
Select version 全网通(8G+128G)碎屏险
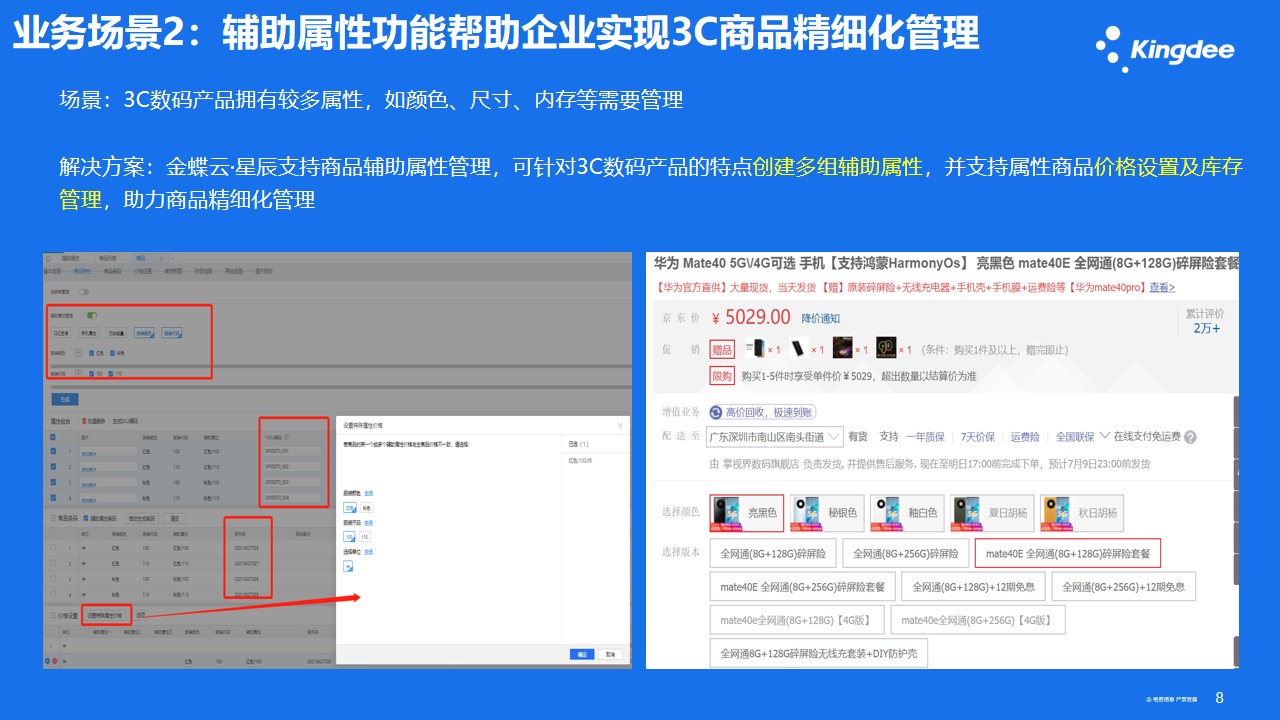point(772,553)
